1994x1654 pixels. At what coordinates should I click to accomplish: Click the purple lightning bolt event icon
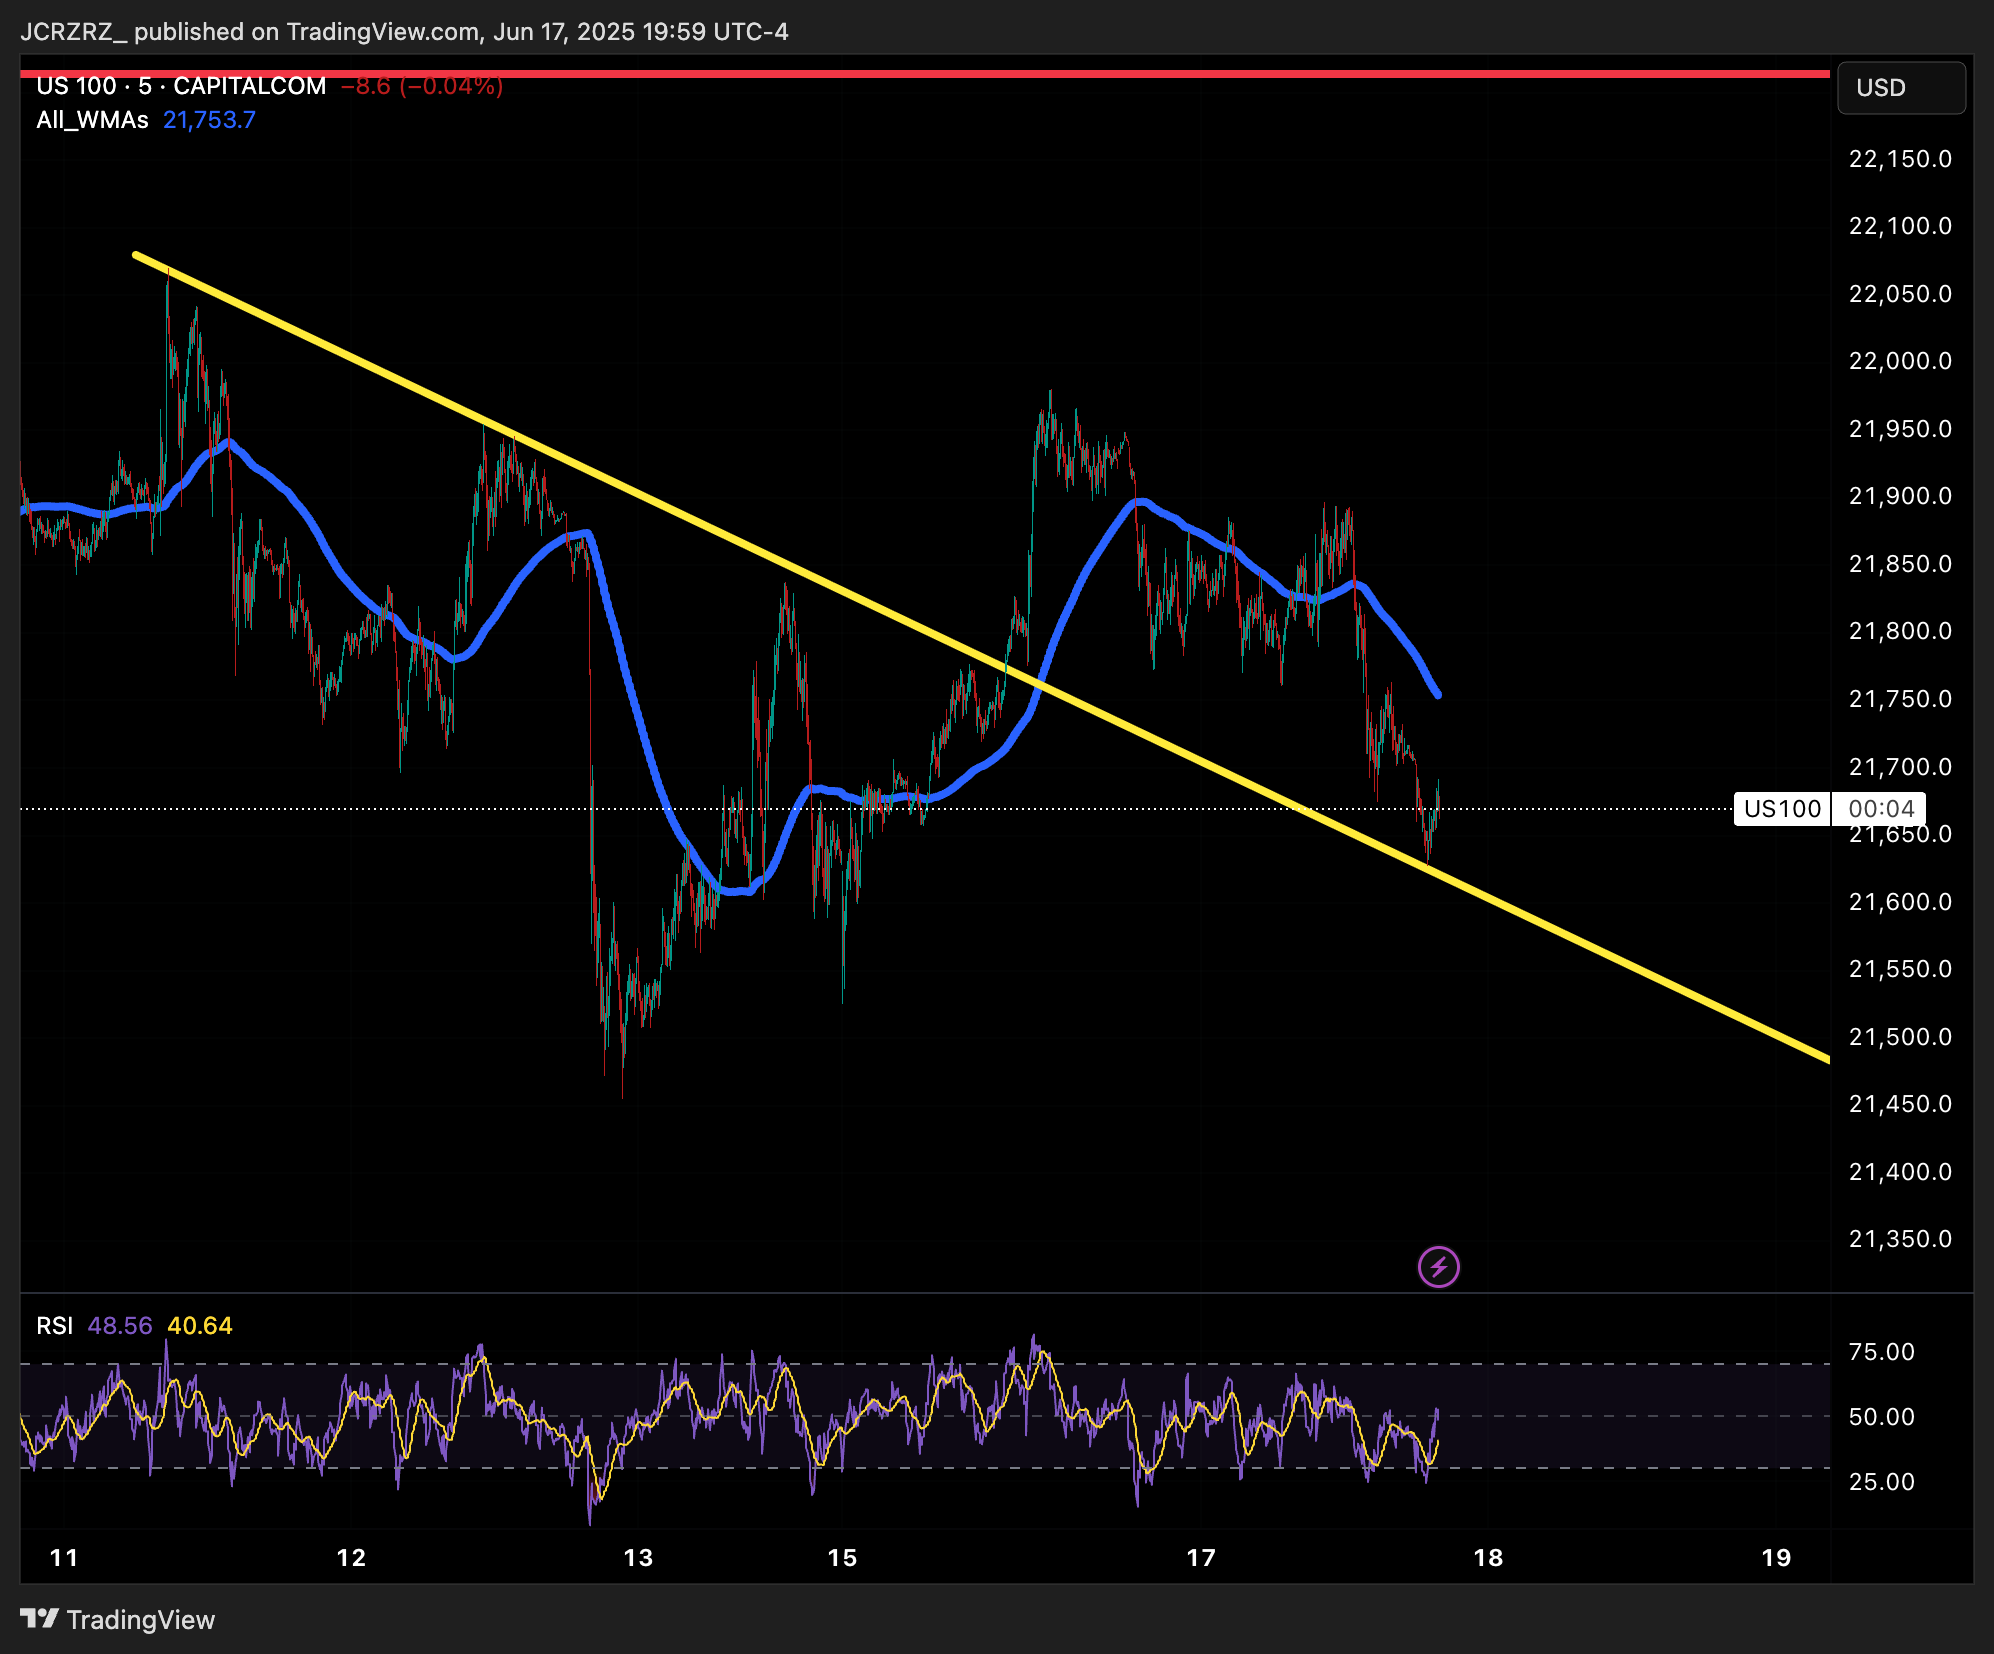click(x=1438, y=1267)
